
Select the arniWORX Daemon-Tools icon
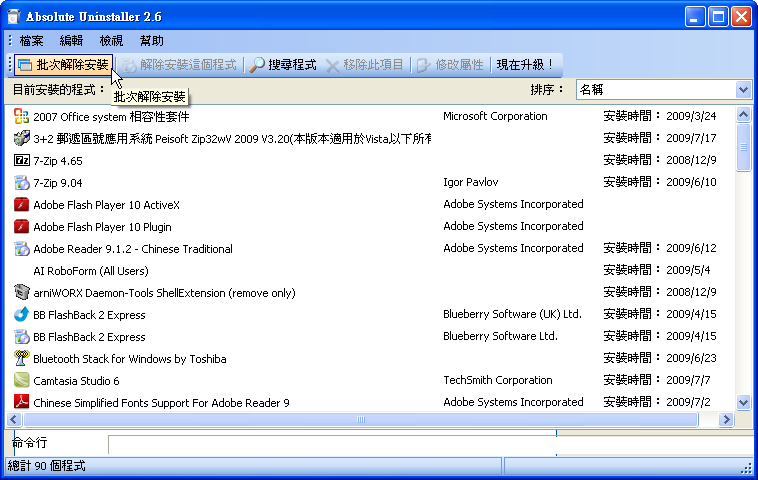pyautogui.click(x=22, y=293)
